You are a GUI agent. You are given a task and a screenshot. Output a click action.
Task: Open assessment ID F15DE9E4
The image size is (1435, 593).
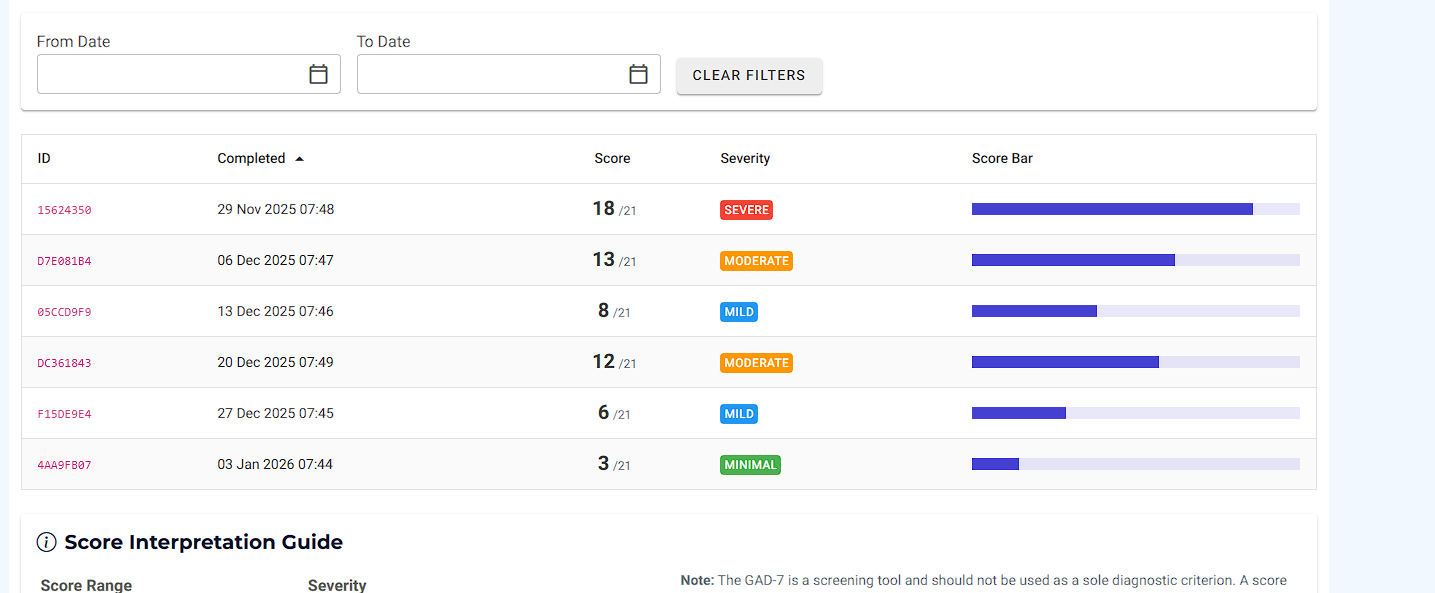pos(64,414)
